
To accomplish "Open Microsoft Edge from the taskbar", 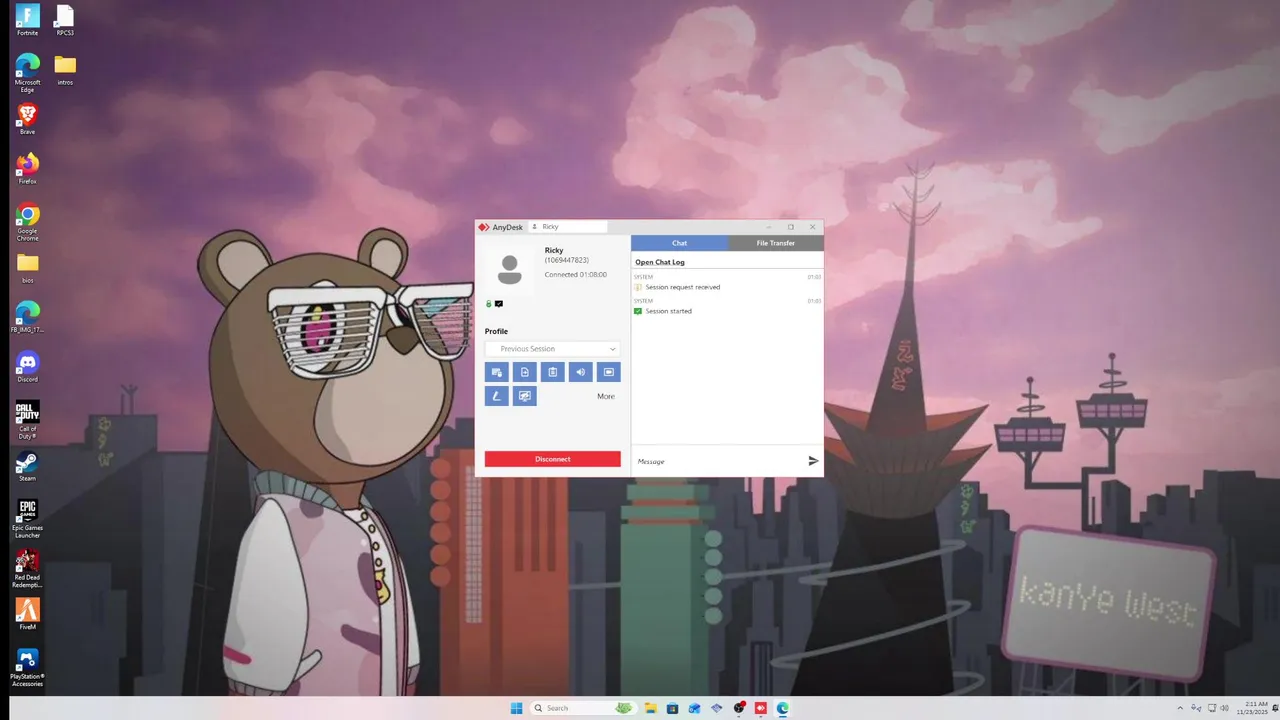I will [783, 708].
